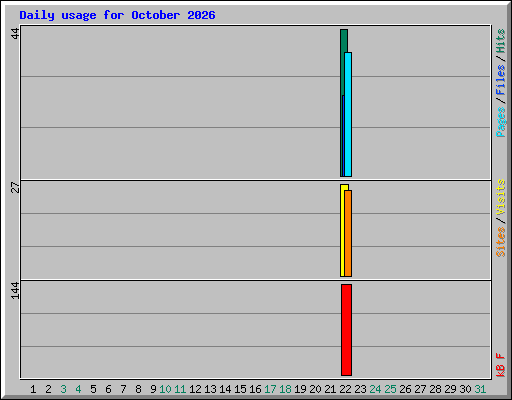Screen dimensions: 512x400
Task: Select the red KB F bar on day 22
Action: tap(346, 330)
